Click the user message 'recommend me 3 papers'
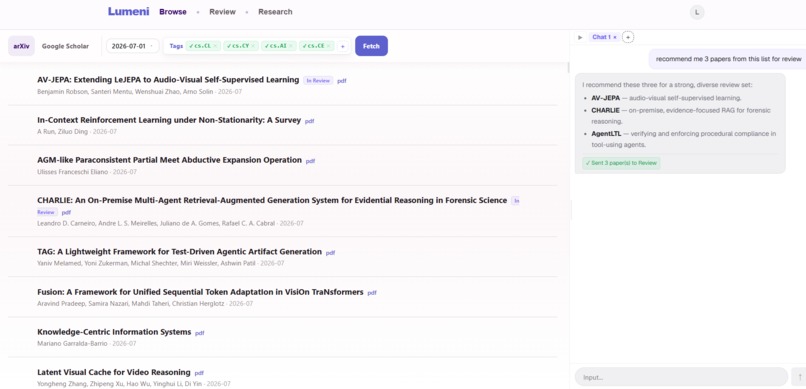Viewport: 806px width, 389px height. 728,59
